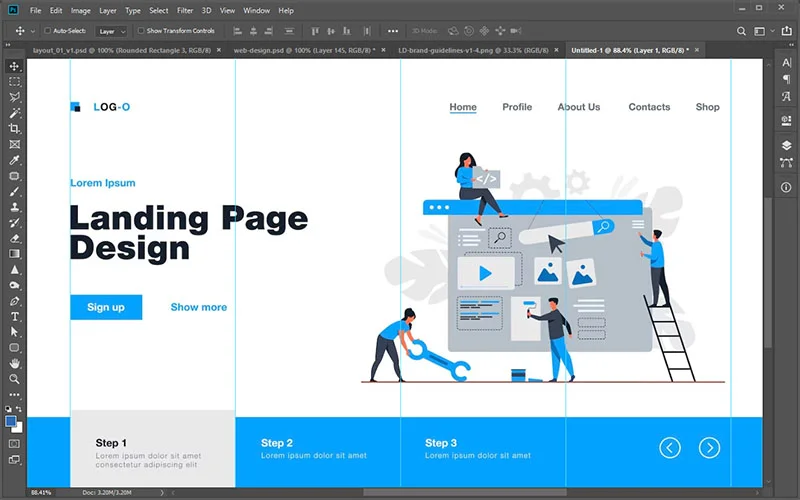Reset default foreground and background colors
Screen dimensions: 800x500
(x=8, y=409)
